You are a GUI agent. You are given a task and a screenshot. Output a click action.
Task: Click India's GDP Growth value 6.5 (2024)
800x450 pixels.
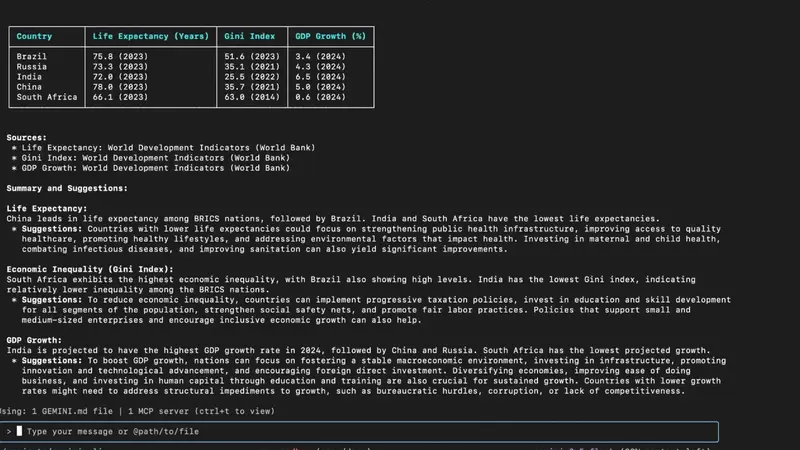(320, 77)
